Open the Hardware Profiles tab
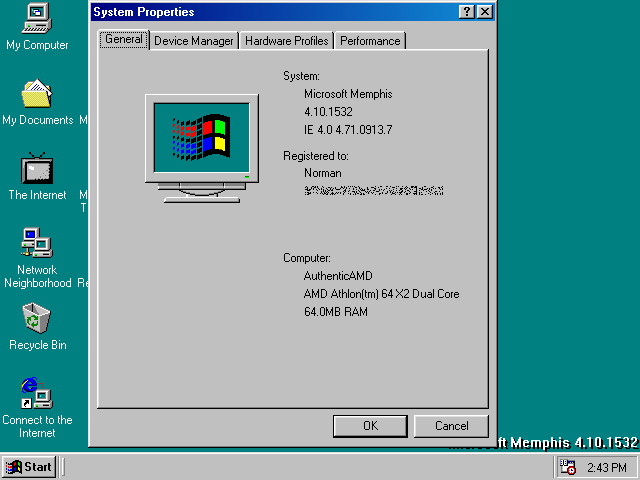 pyautogui.click(x=286, y=41)
